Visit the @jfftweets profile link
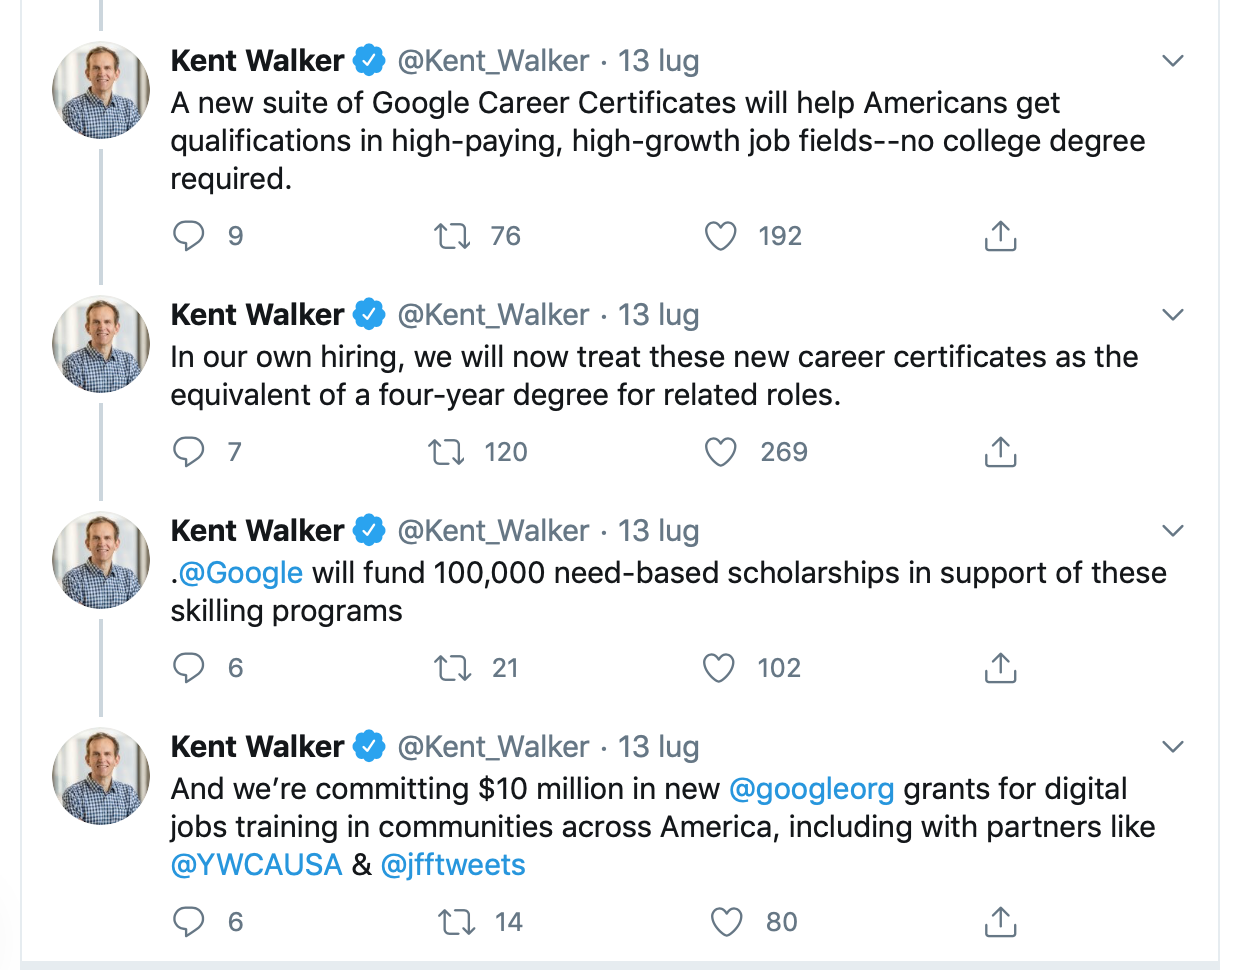The height and width of the screenshot is (970, 1252). pos(453,865)
